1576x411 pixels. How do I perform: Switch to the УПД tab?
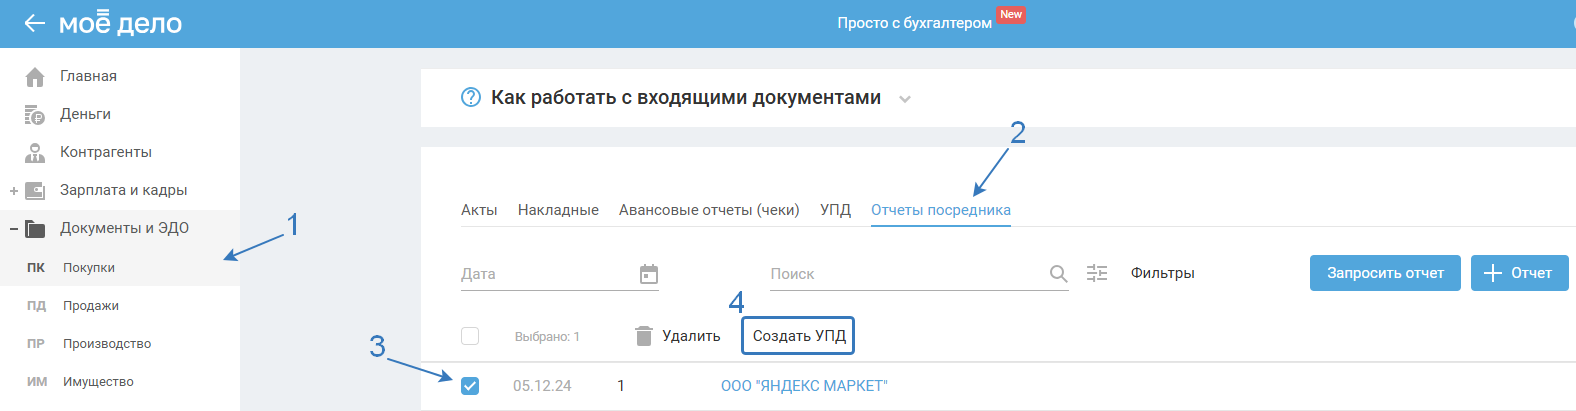pos(835,210)
